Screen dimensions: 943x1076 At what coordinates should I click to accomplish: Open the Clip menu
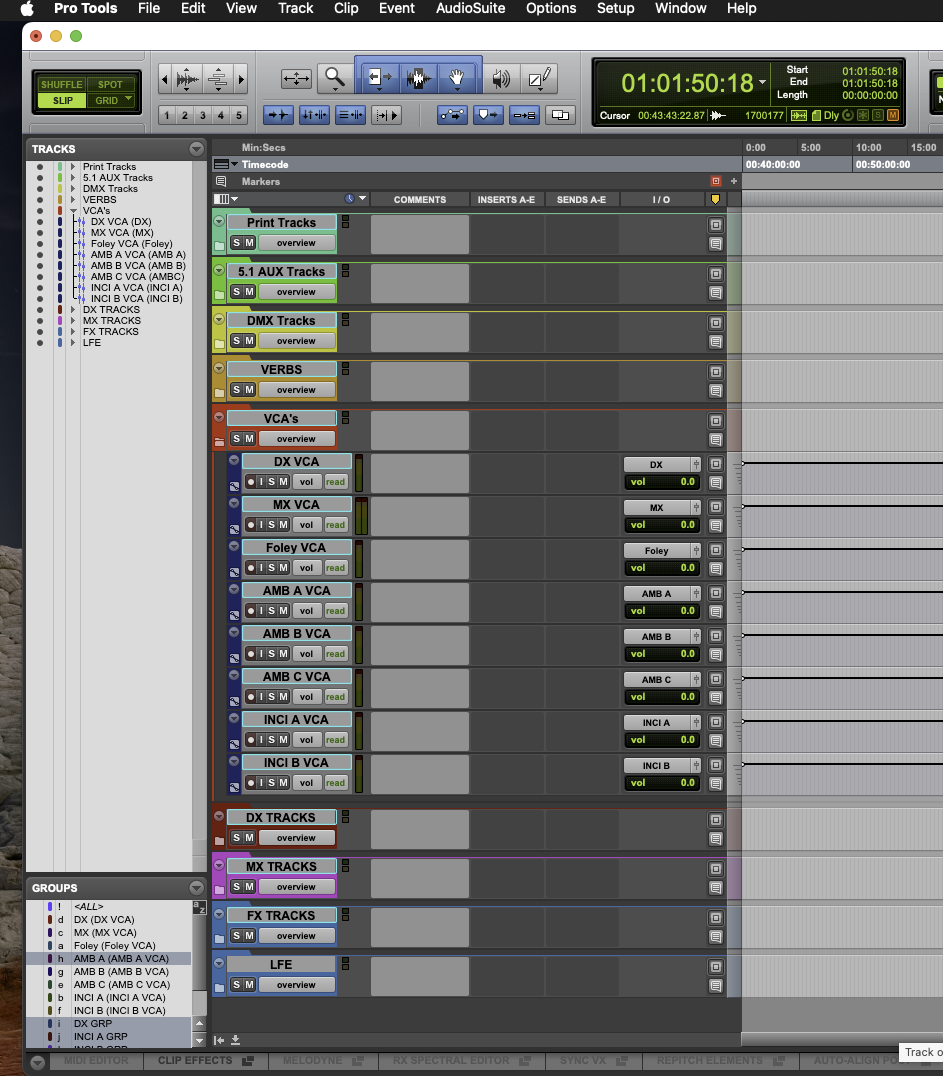[x=346, y=8]
